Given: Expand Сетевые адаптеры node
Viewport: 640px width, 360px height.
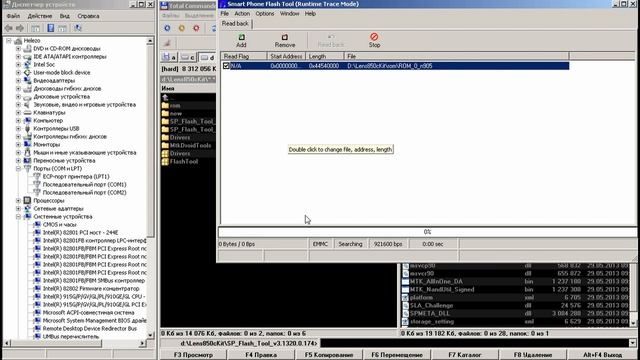Looking at the screenshot, I should pos(18,209).
